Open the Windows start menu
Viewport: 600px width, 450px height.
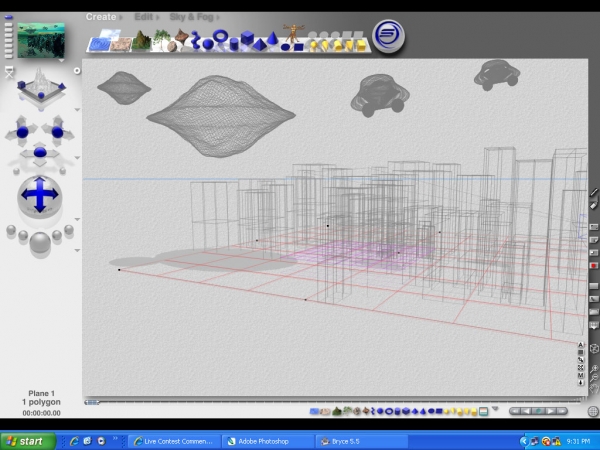pos(28,441)
